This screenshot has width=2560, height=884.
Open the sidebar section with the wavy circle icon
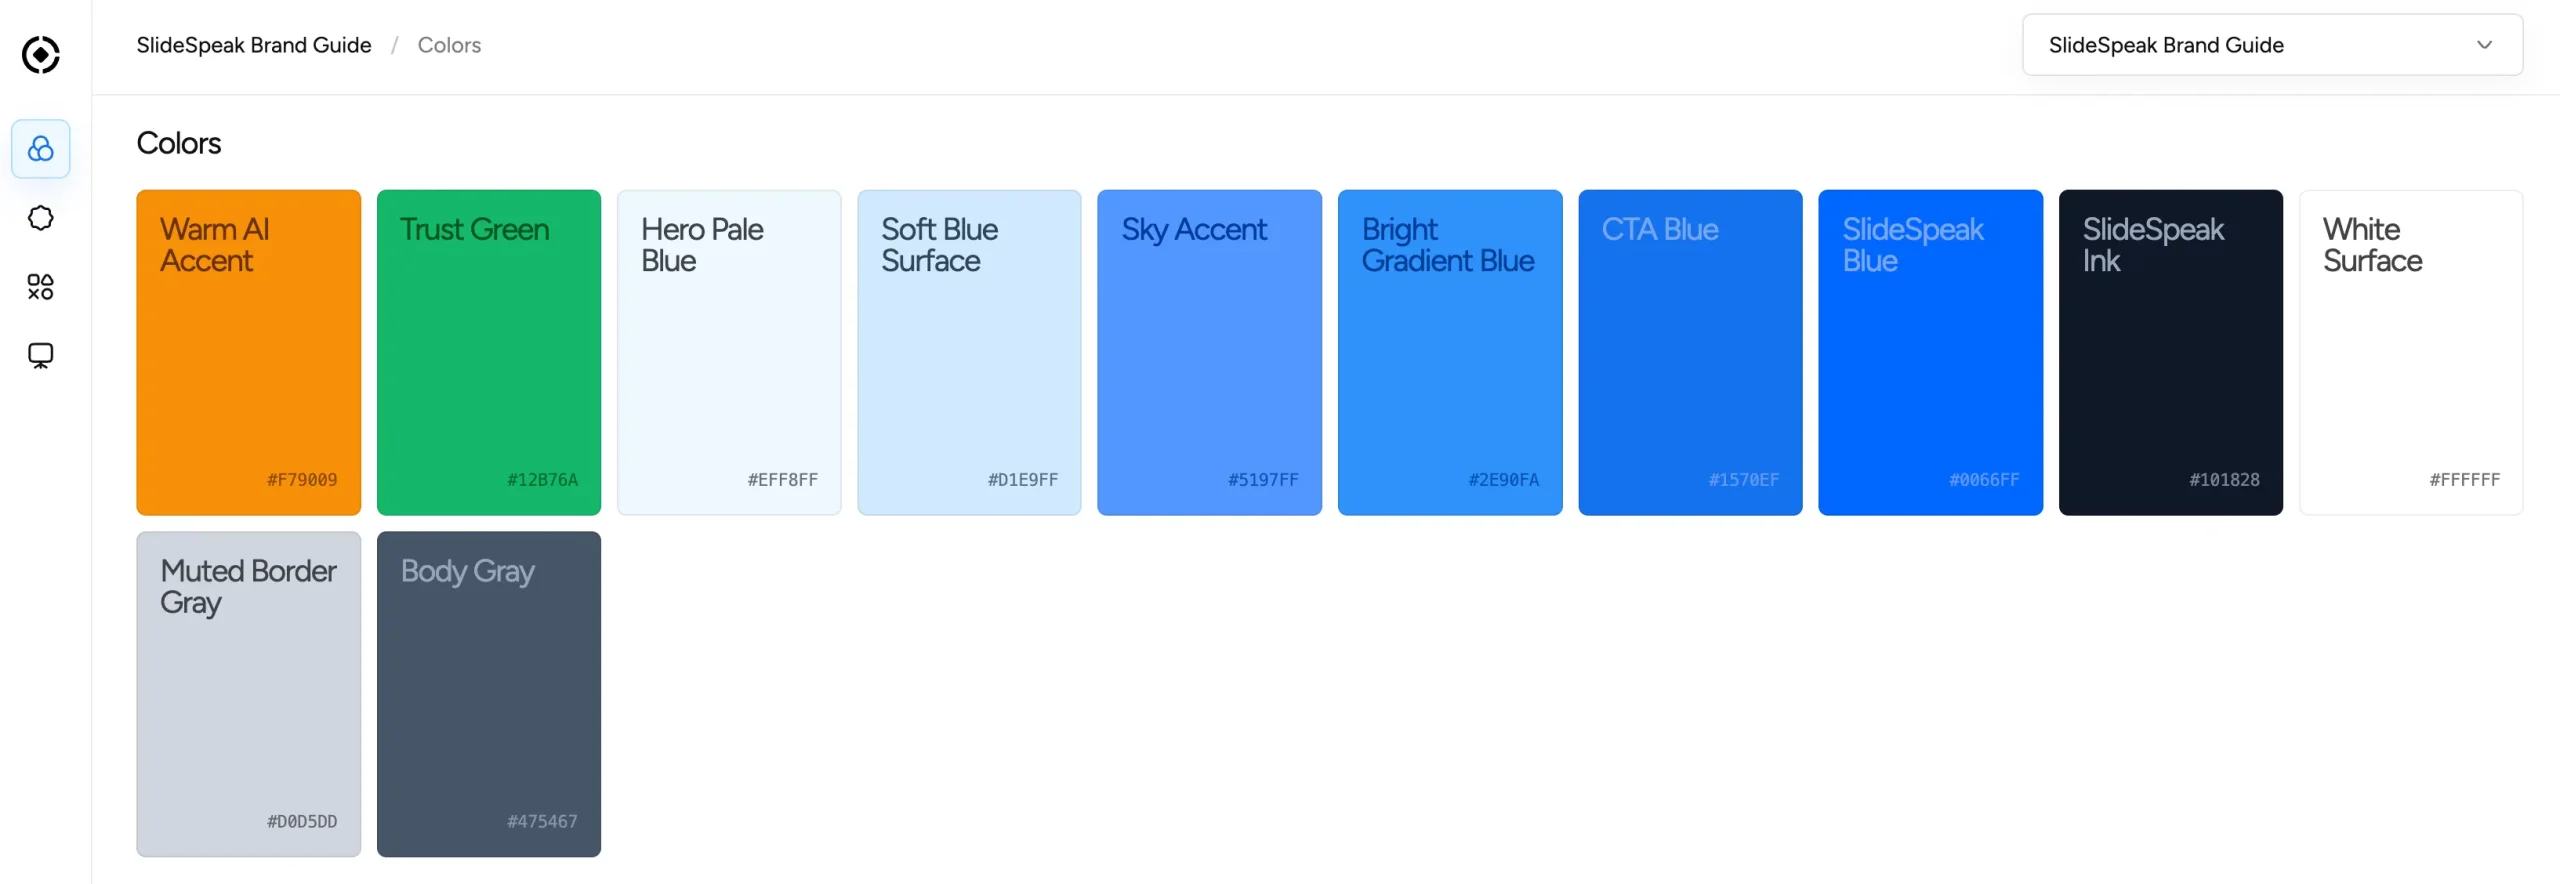tap(40, 218)
